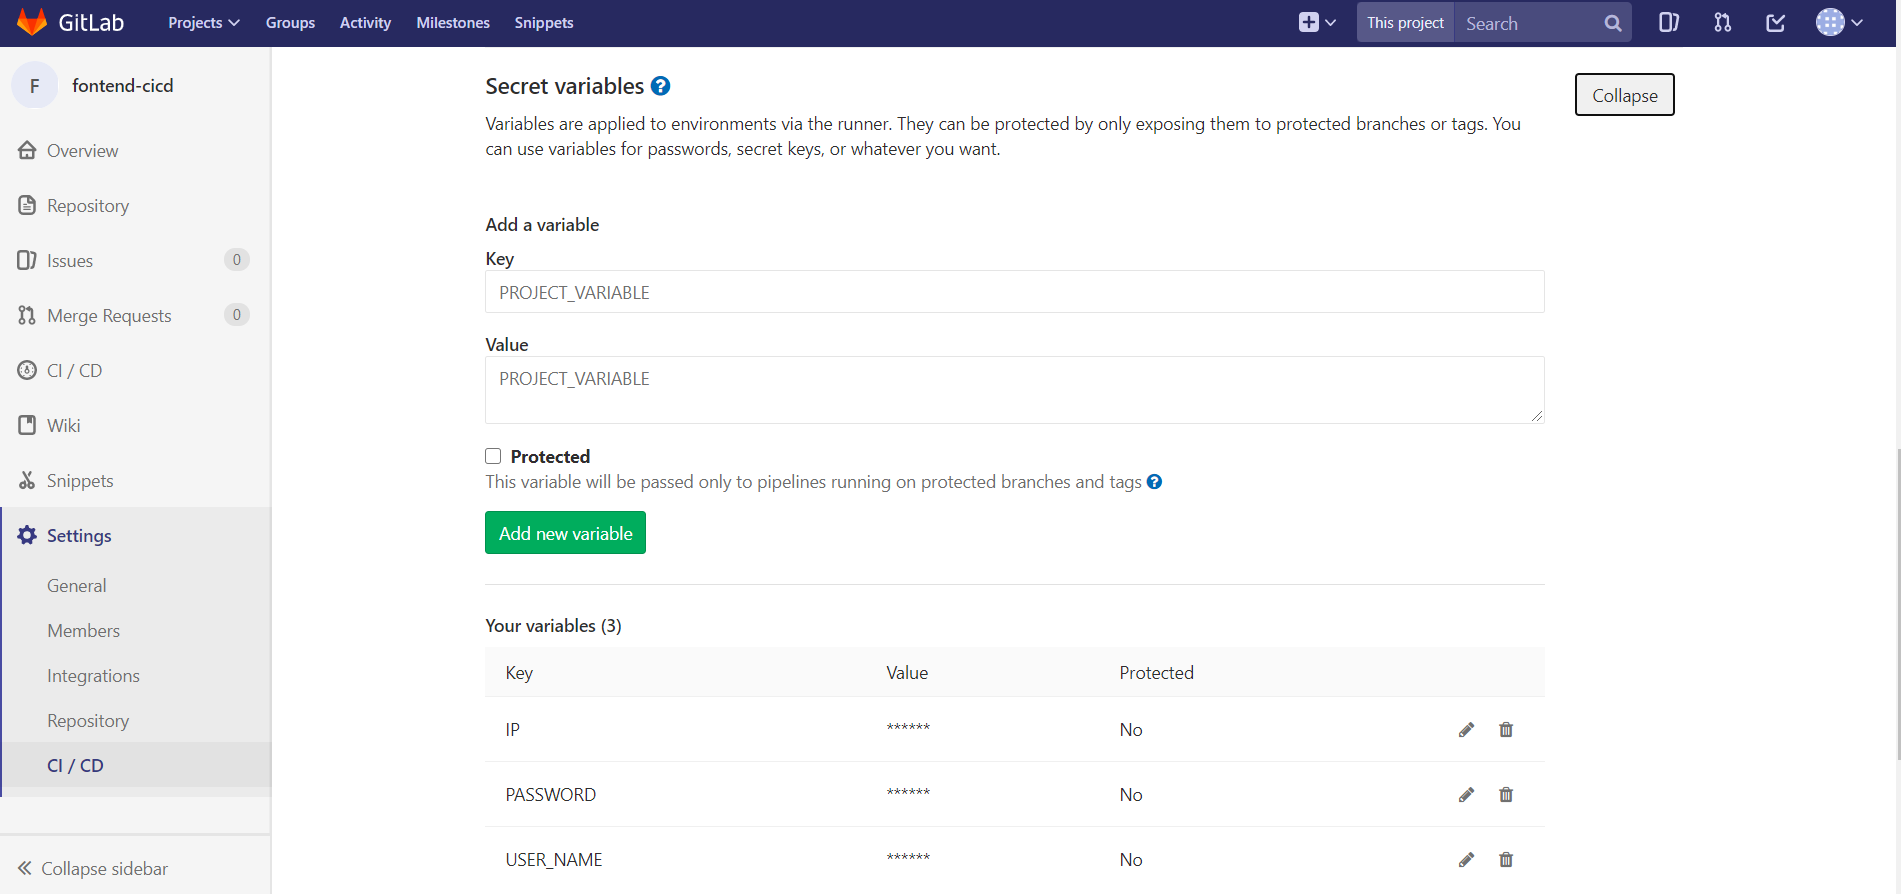This screenshot has width=1901, height=894.
Task: Click the This project search scope
Action: (1405, 22)
